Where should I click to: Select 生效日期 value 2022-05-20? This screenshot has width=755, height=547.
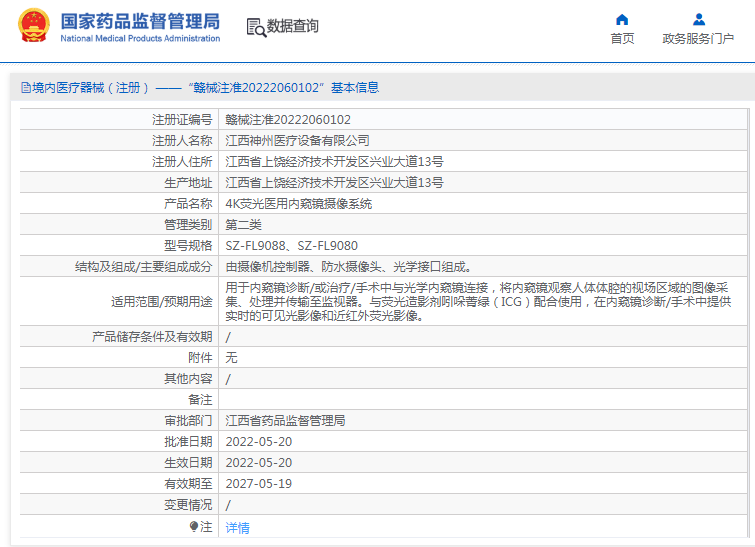(x=259, y=463)
